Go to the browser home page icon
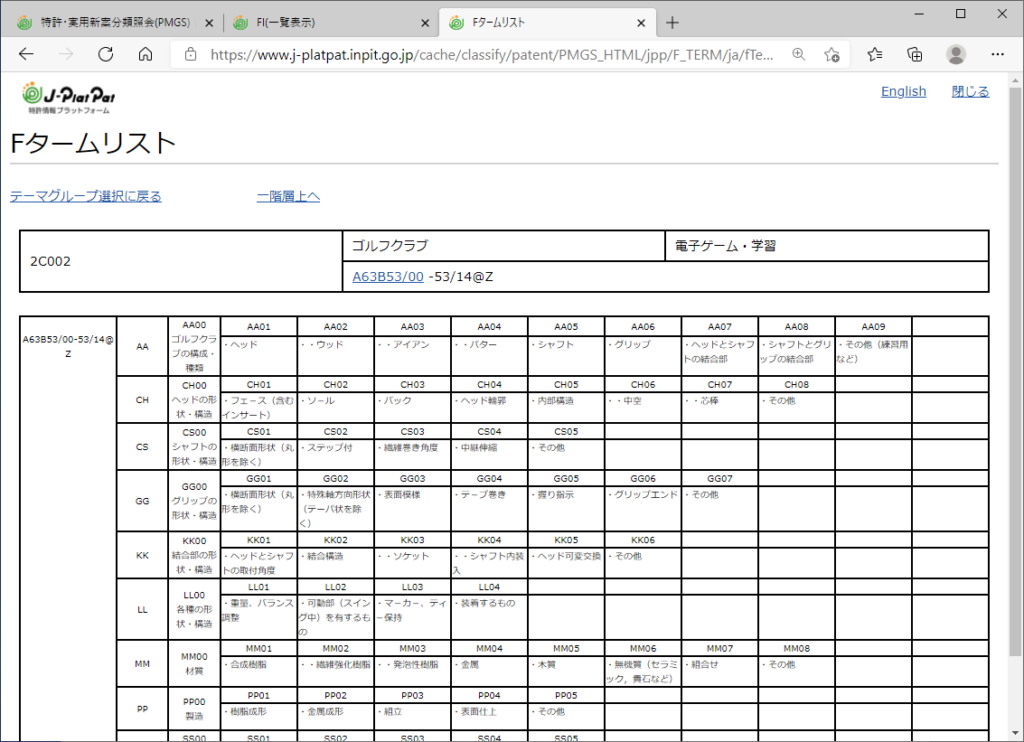The image size is (1024, 742). [145, 54]
